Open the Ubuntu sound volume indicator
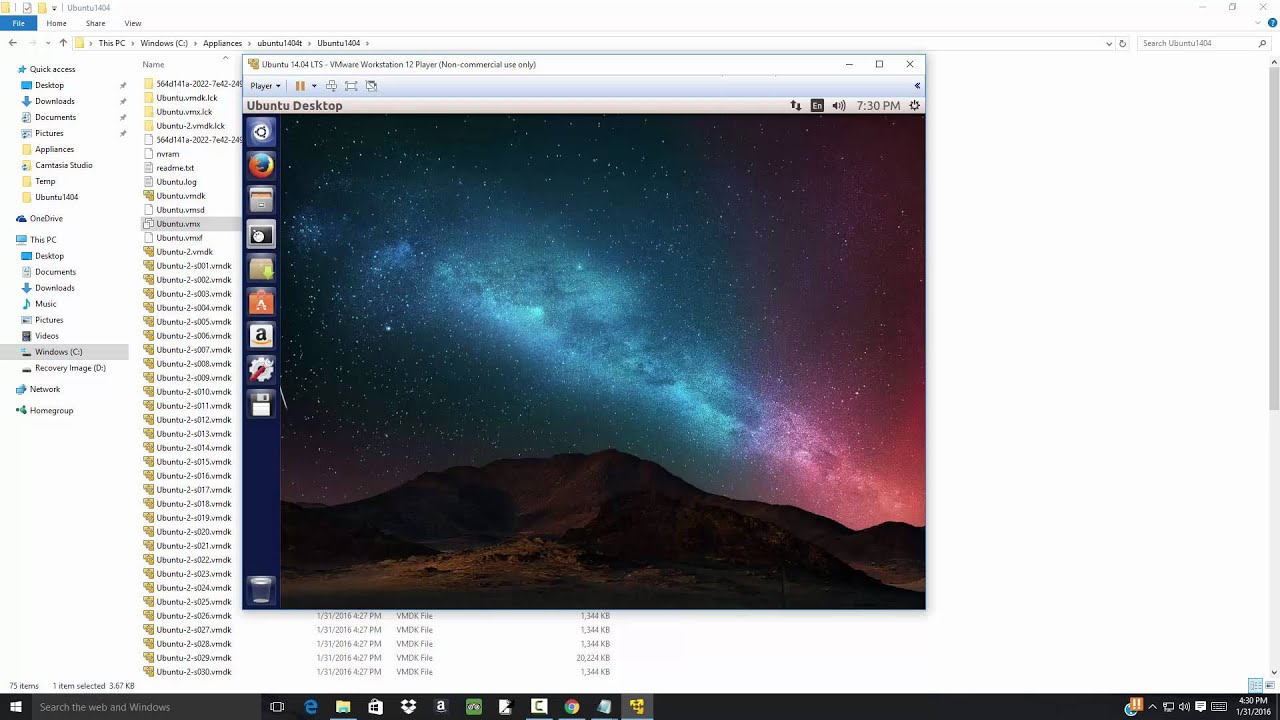 [839, 105]
